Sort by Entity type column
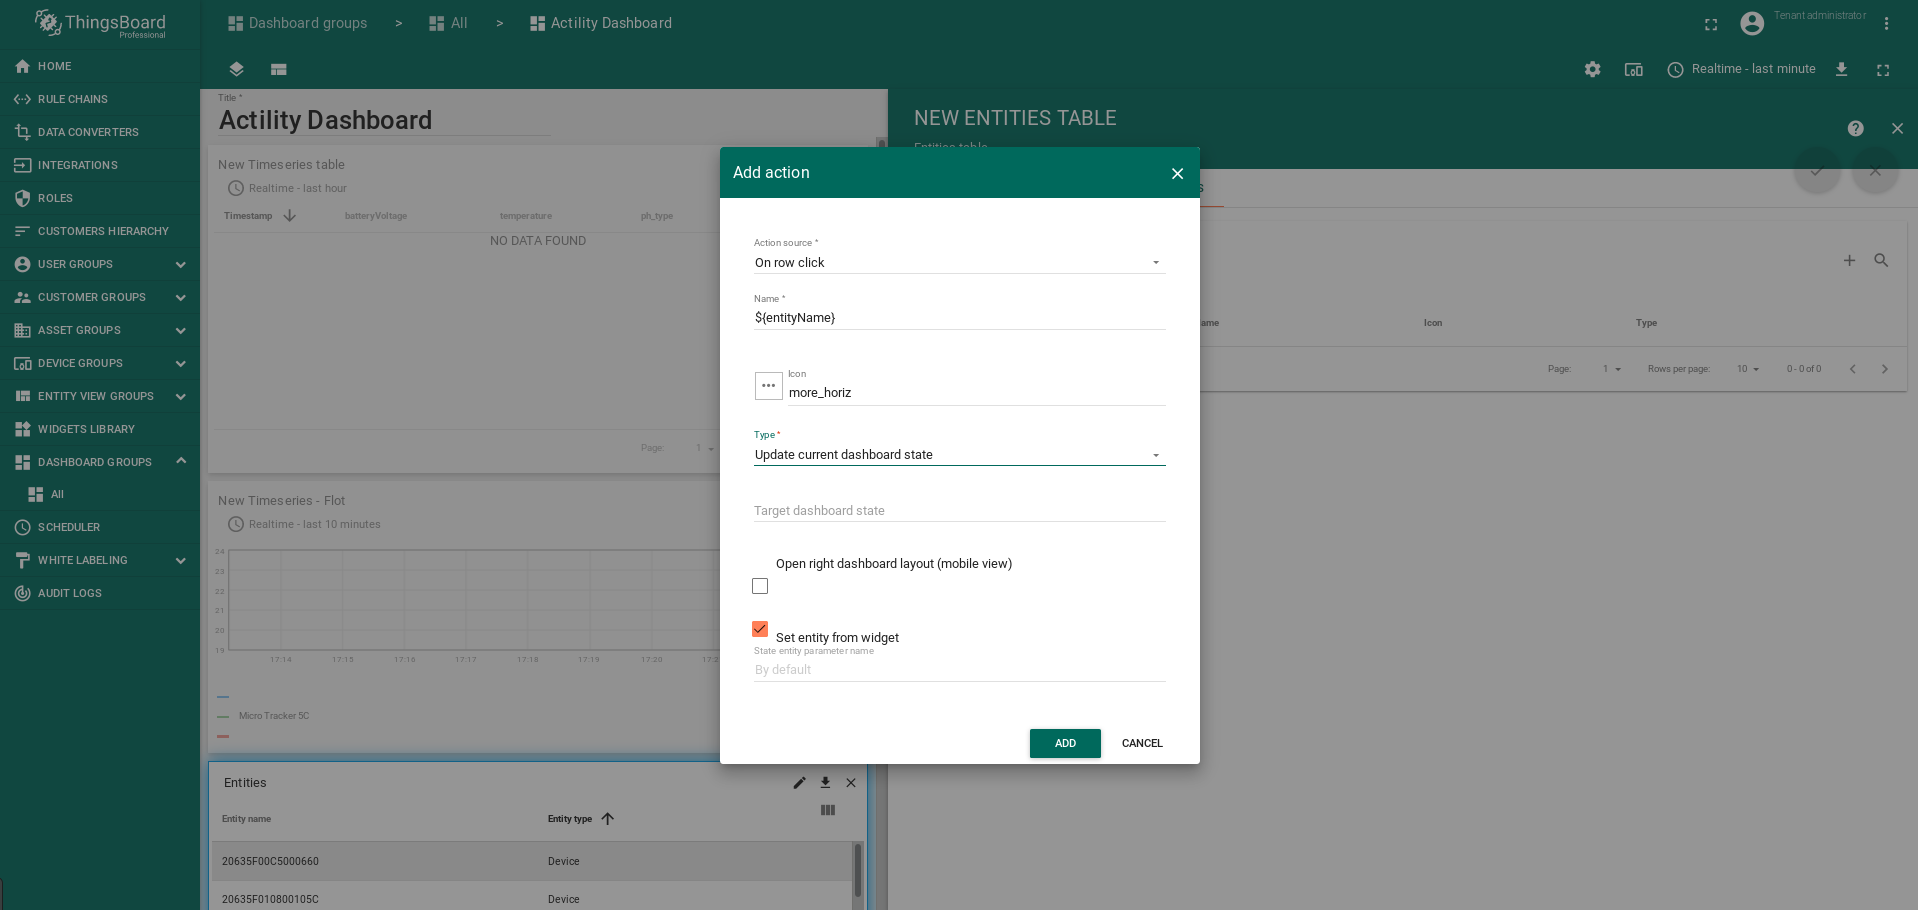Viewport: 1918px width, 910px height. click(x=570, y=819)
